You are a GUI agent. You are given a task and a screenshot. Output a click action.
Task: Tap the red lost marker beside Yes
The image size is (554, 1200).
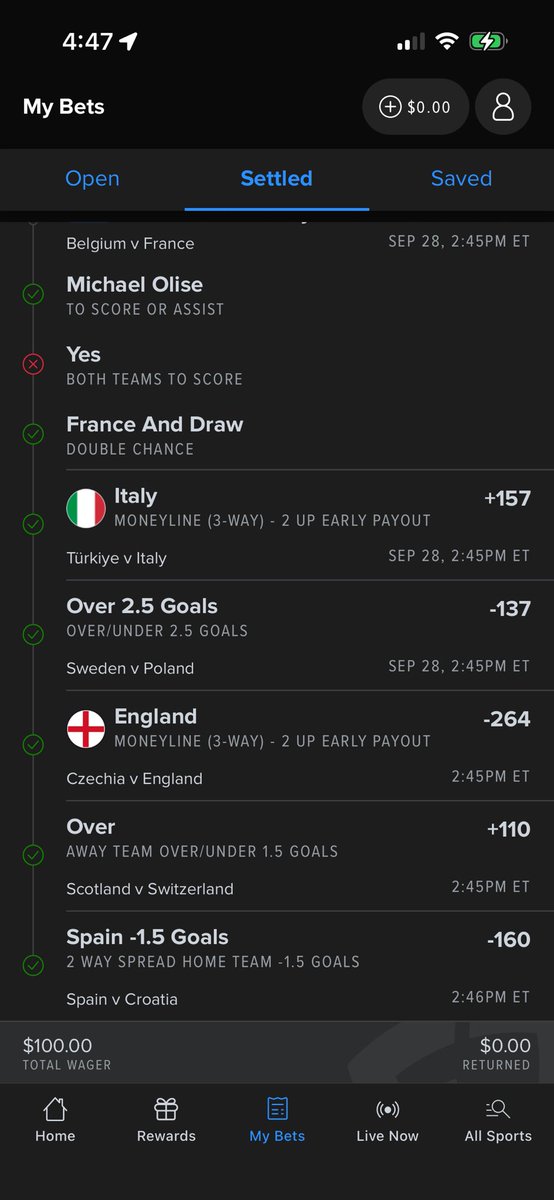pos(33,365)
